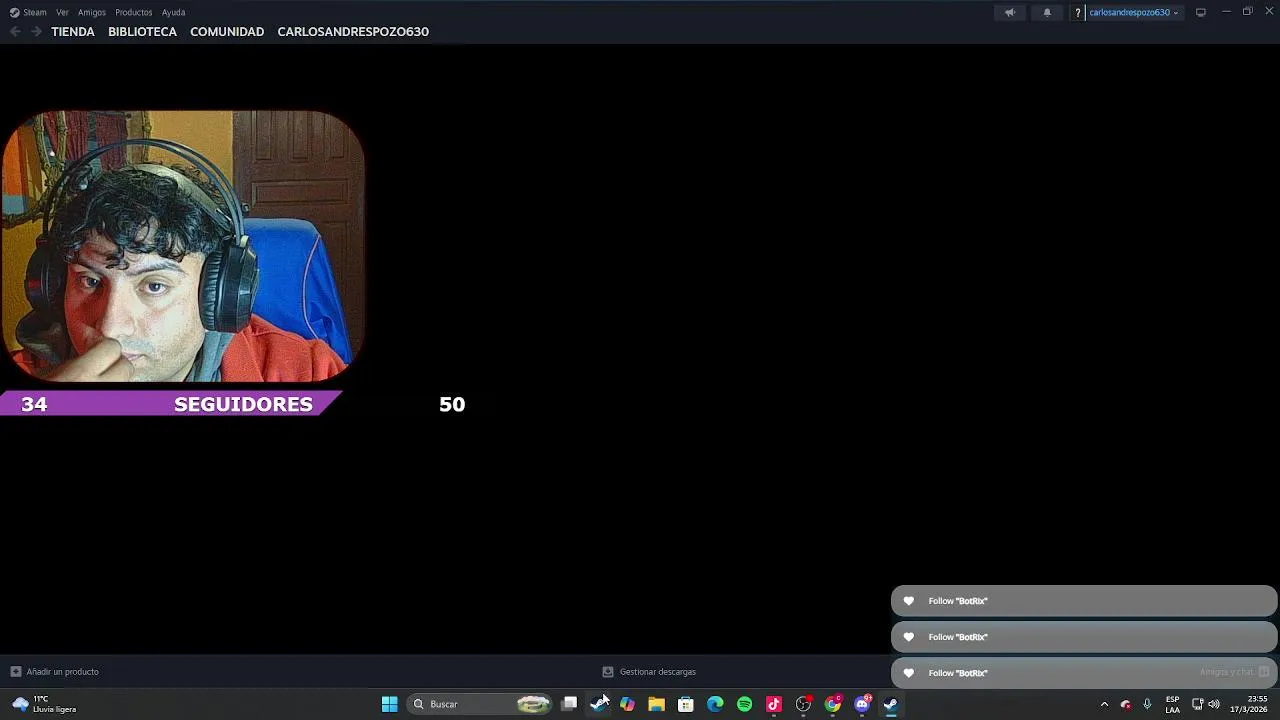The image size is (1280, 720).
Task: Open Task View on the taskbar
Action: pyautogui.click(x=569, y=704)
